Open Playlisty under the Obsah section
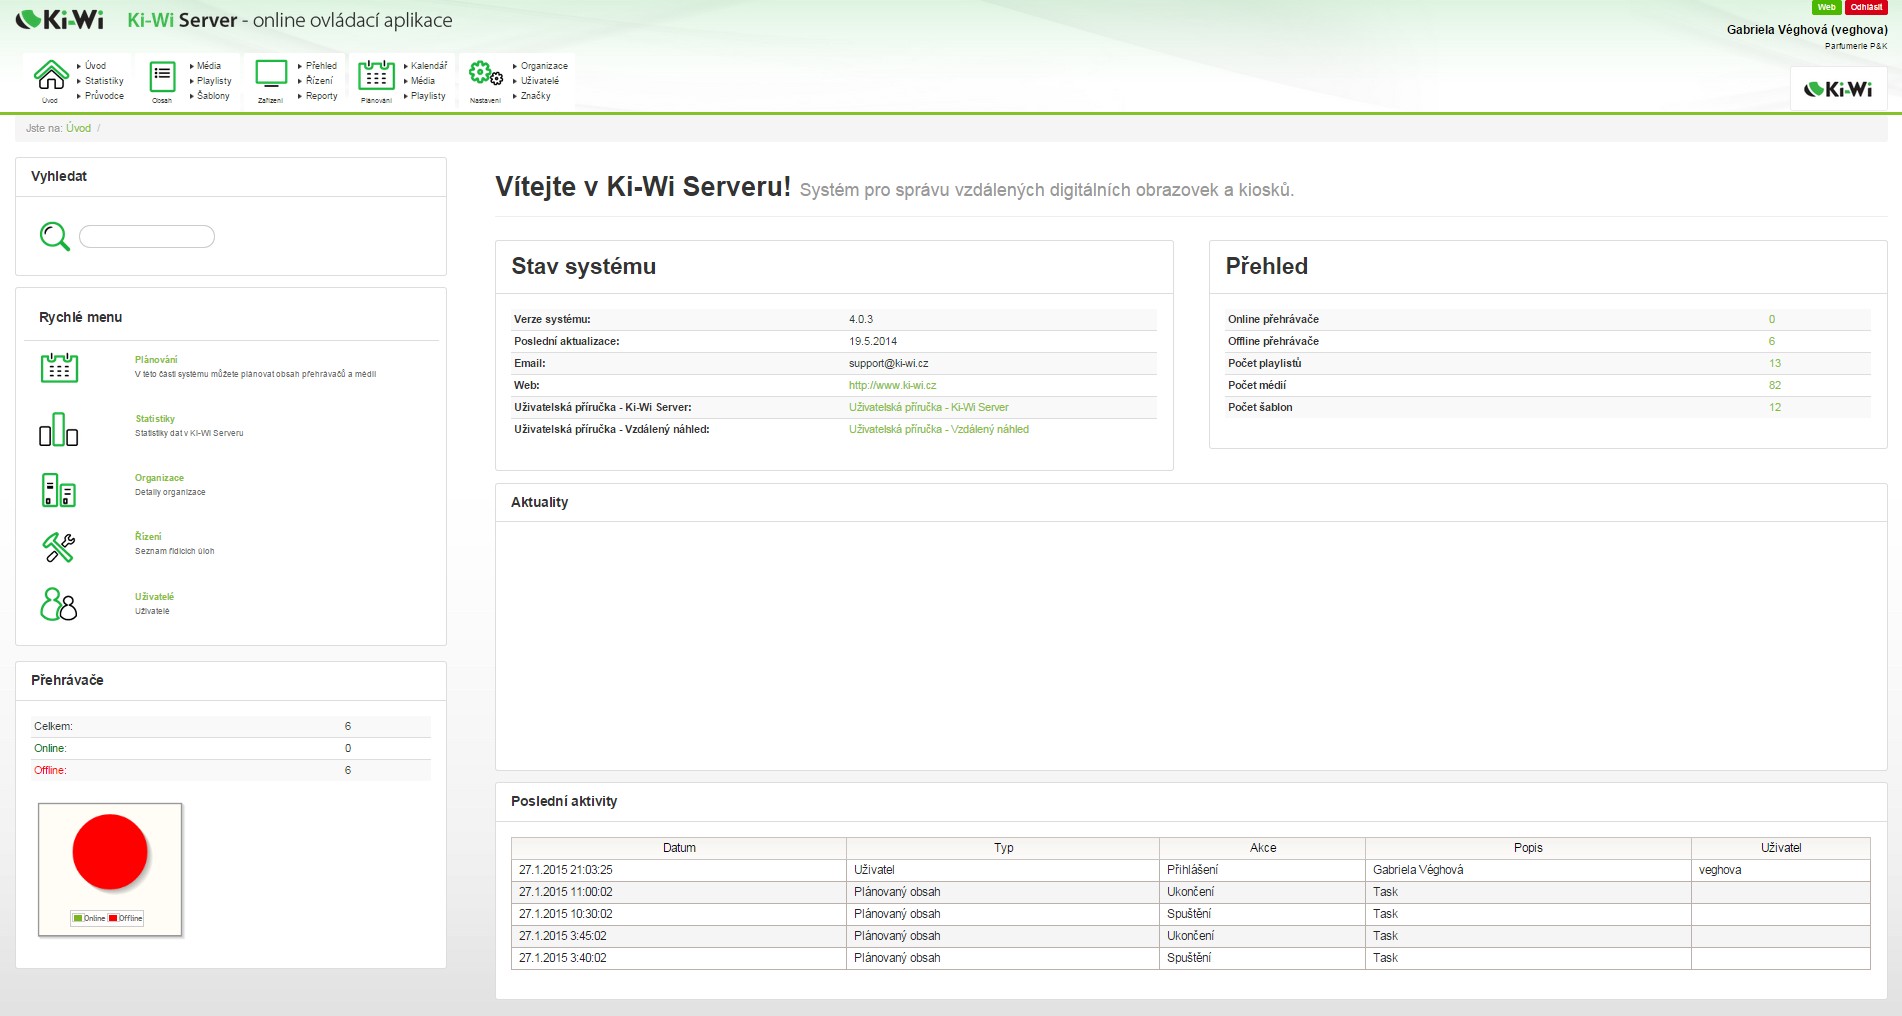This screenshot has height=1016, width=1902. pyautogui.click(x=214, y=81)
